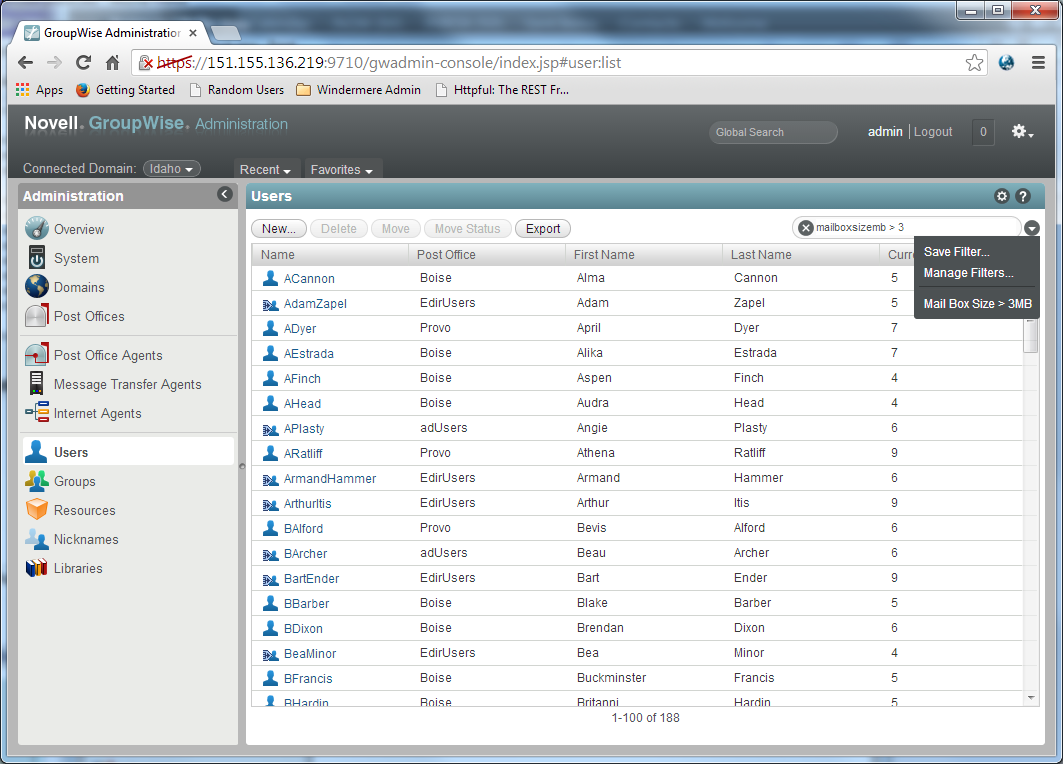Sort by the Post Office column header

click(x=486, y=255)
